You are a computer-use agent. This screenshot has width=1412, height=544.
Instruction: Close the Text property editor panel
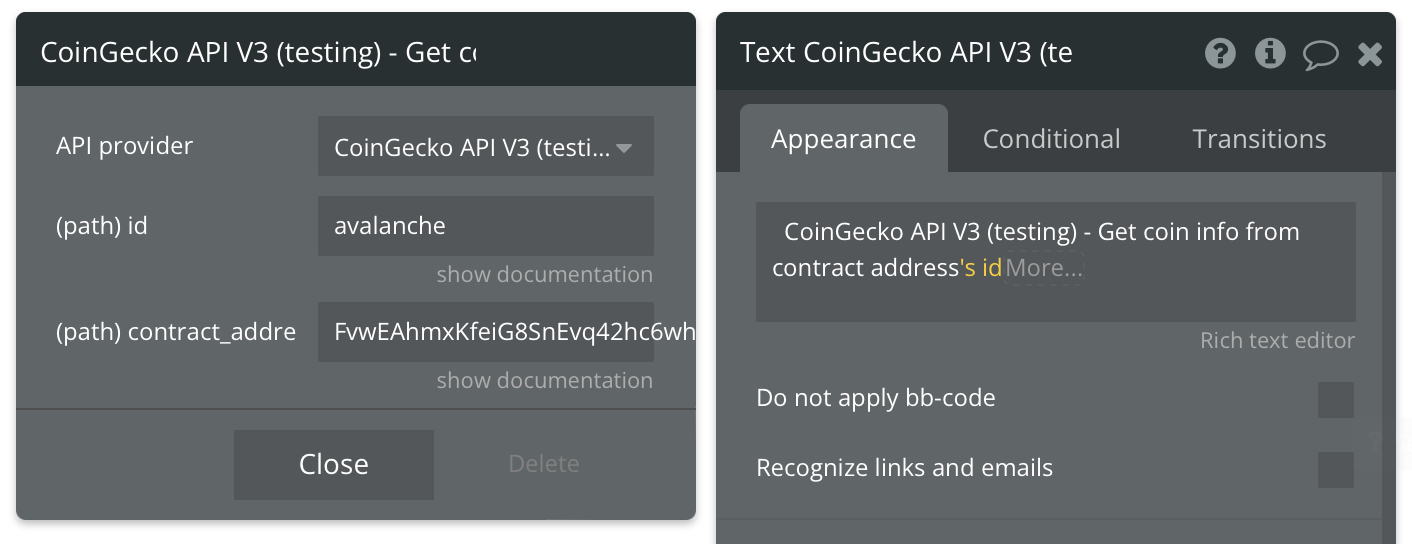point(1370,54)
